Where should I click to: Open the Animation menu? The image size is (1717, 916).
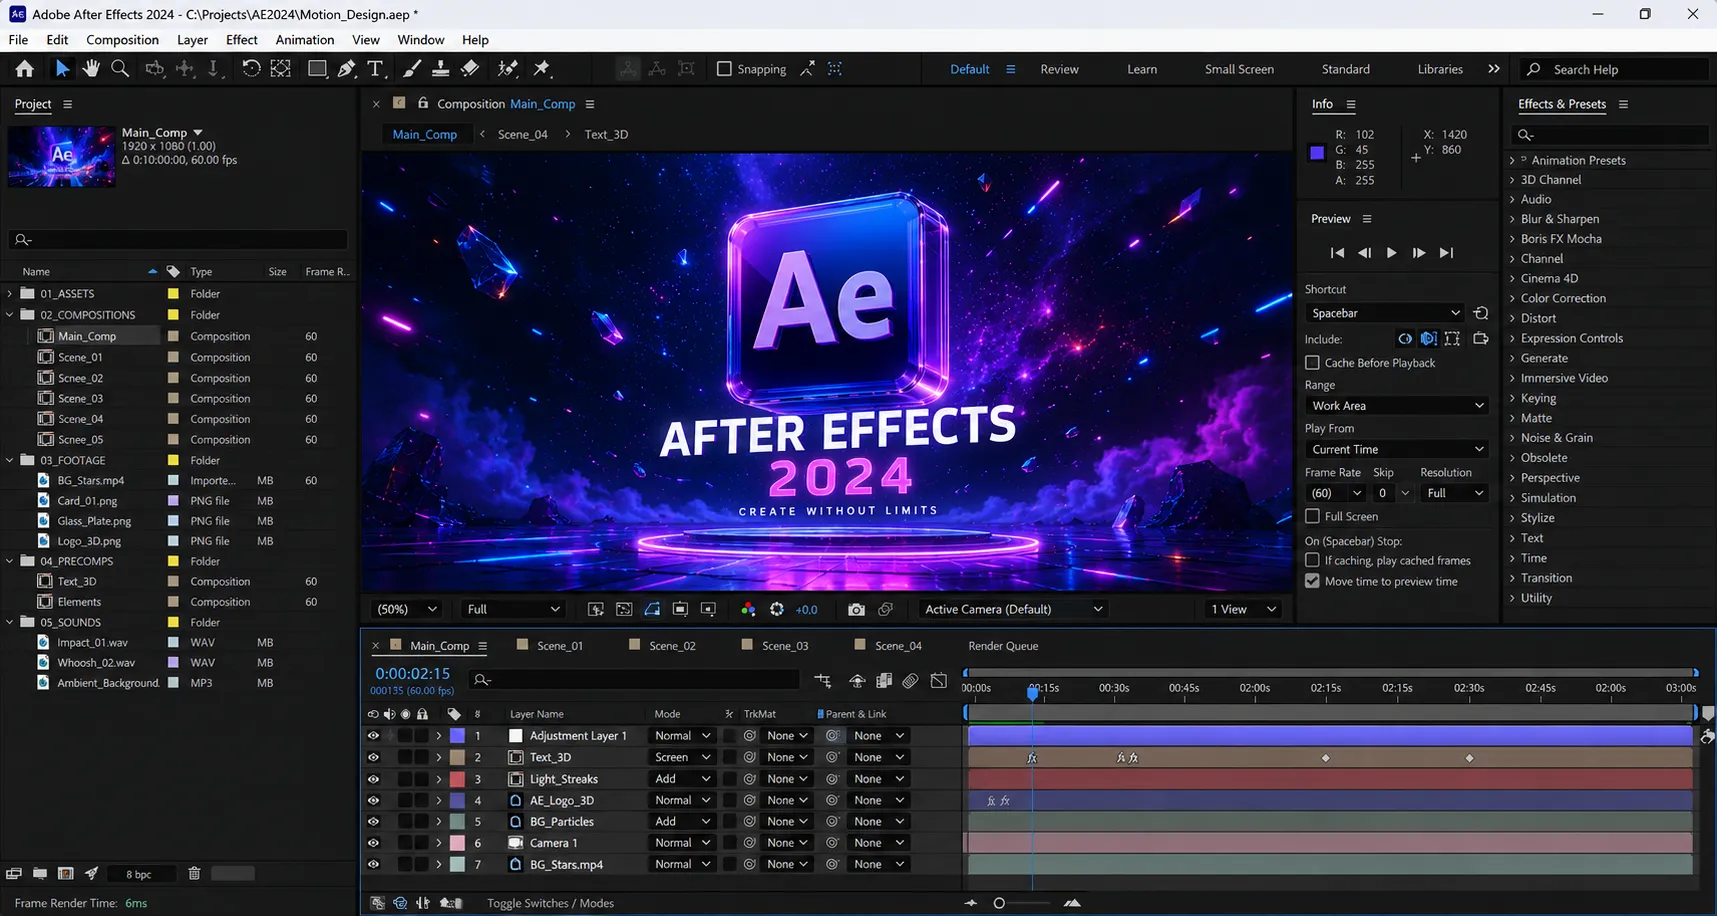(305, 40)
